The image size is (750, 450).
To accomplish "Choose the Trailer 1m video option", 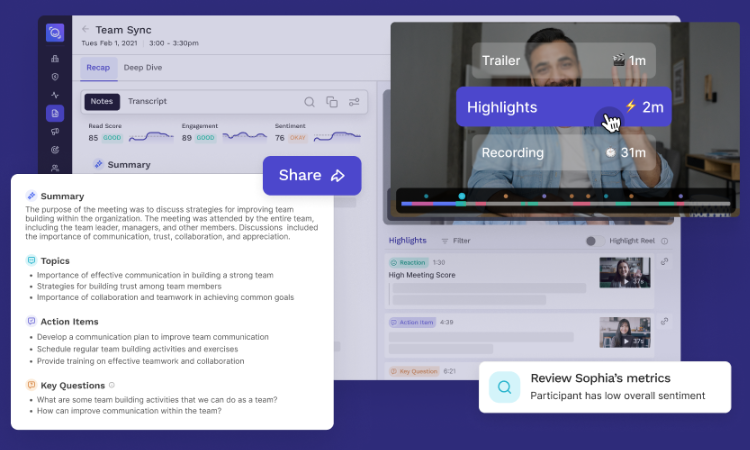I will pos(563,60).
